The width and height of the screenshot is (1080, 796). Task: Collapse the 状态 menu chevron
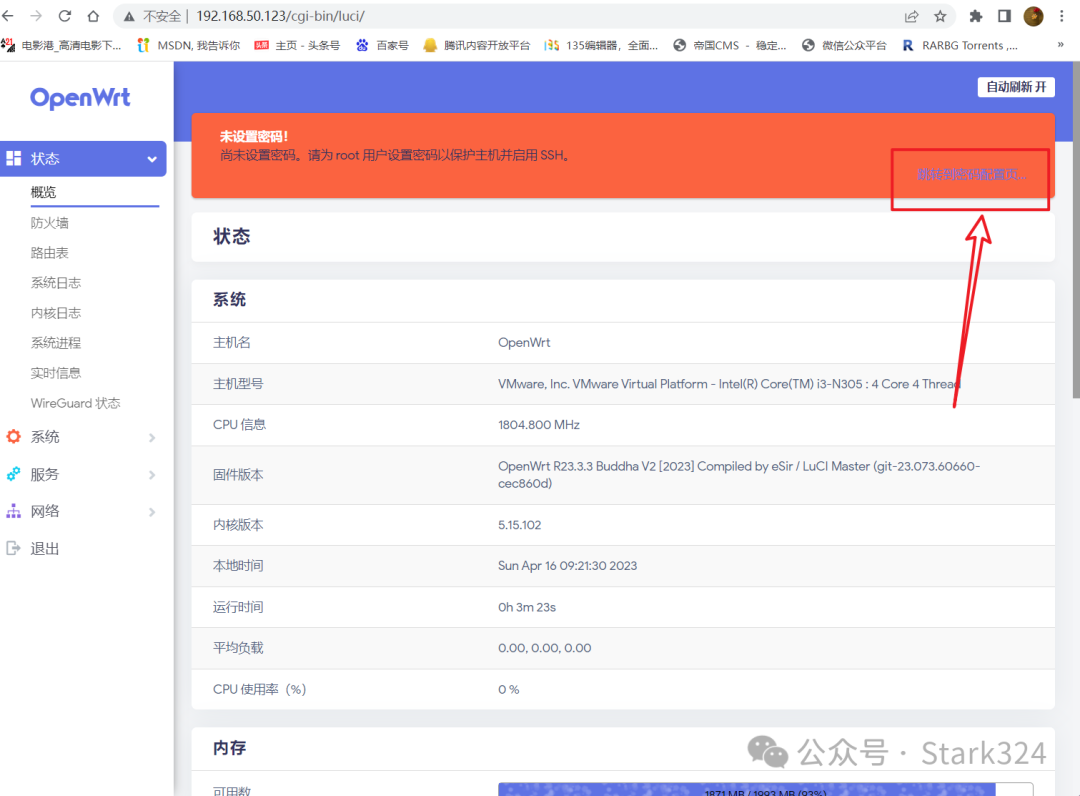152,159
